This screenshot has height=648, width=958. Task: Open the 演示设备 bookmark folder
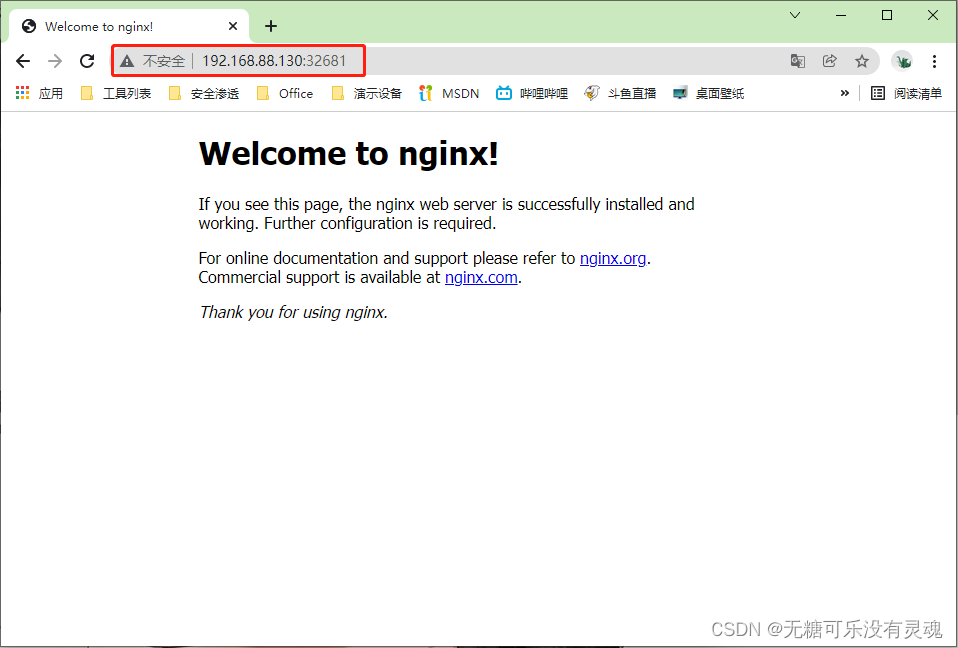(367, 93)
